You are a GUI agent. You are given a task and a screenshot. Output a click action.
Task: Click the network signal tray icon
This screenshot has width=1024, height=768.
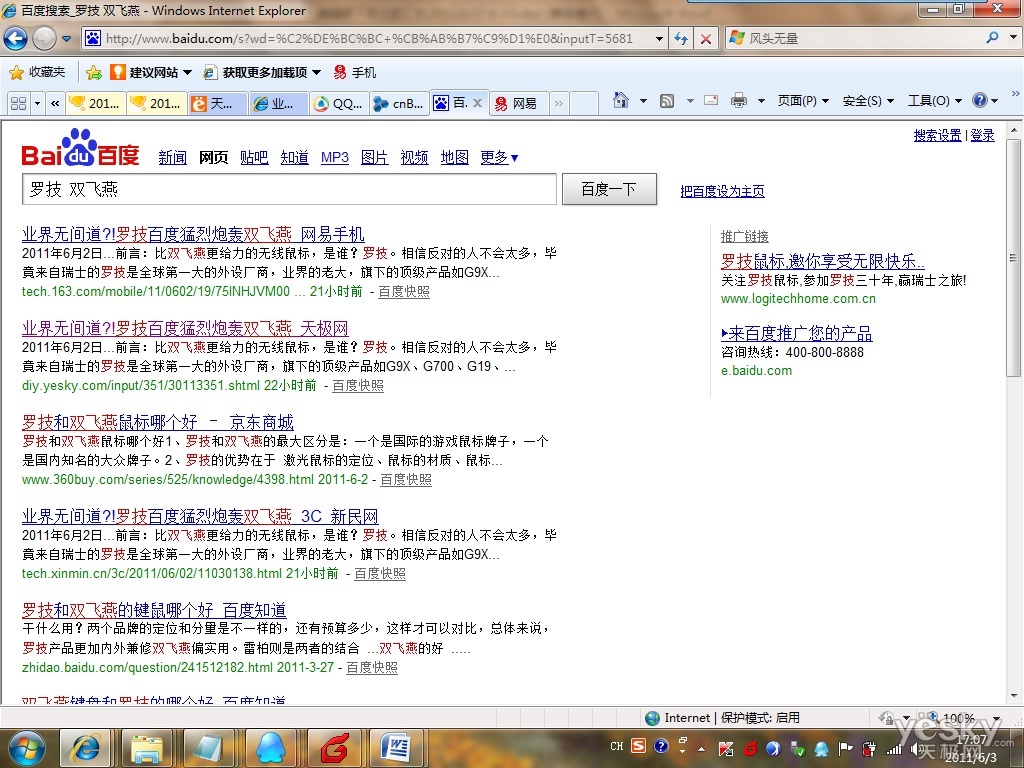(x=893, y=748)
